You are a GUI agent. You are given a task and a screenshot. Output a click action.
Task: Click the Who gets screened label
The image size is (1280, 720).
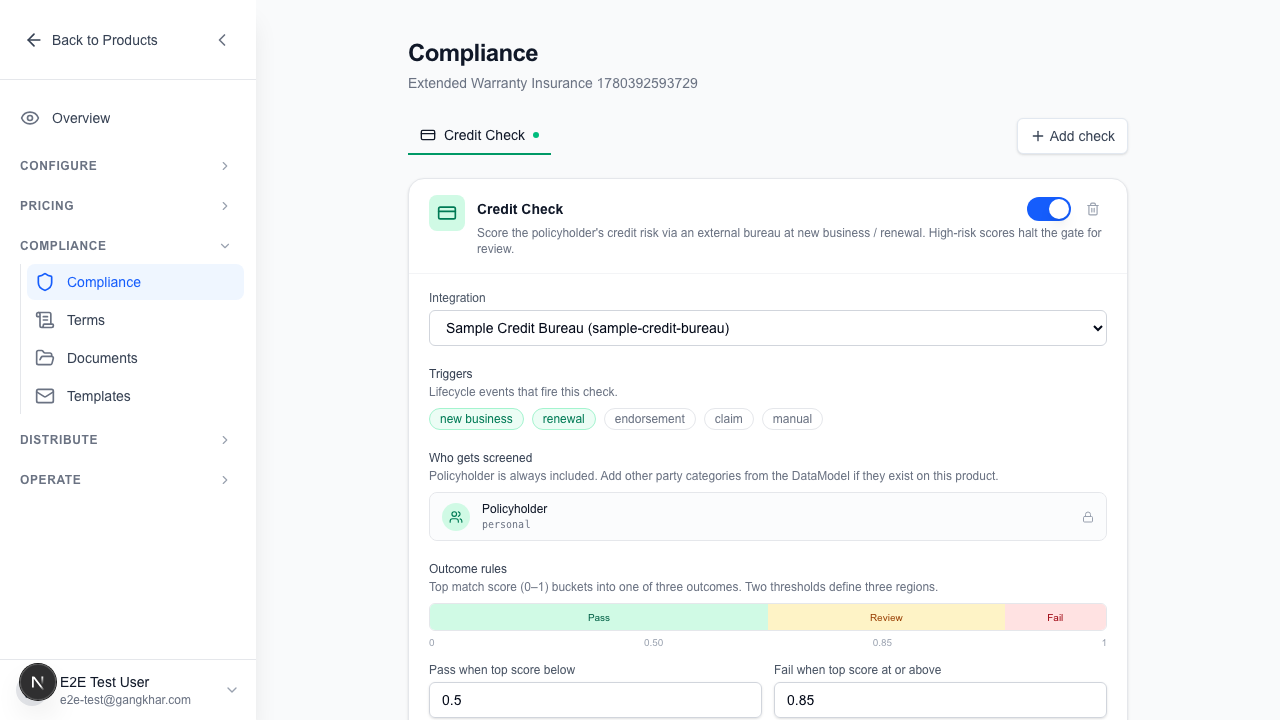pos(480,458)
